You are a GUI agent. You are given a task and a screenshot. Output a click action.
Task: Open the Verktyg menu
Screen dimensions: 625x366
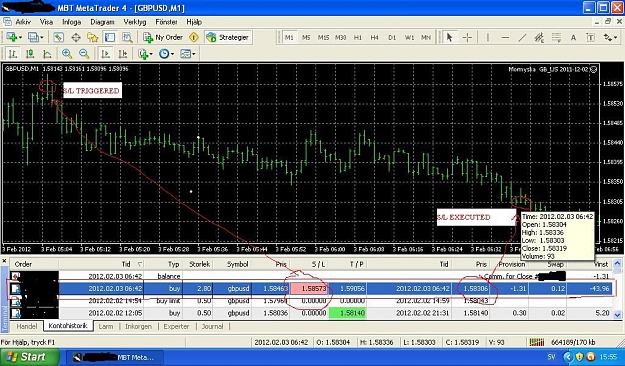(x=135, y=22)
